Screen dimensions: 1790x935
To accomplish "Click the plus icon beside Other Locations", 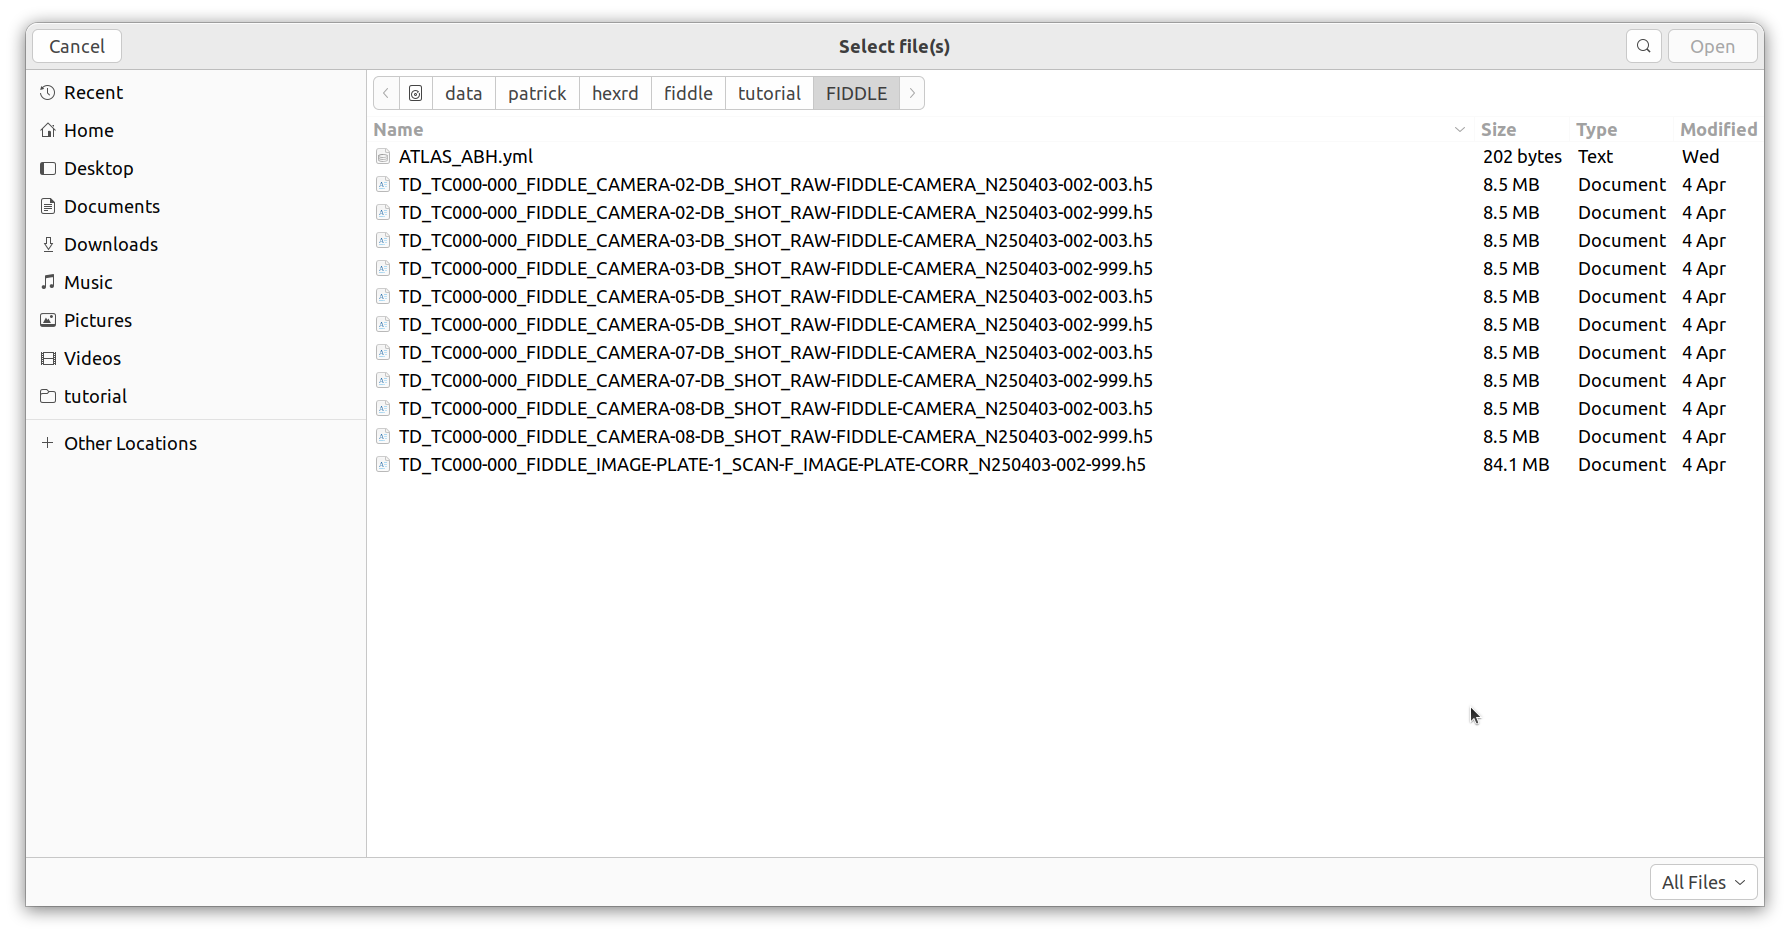I will (48, 443).
